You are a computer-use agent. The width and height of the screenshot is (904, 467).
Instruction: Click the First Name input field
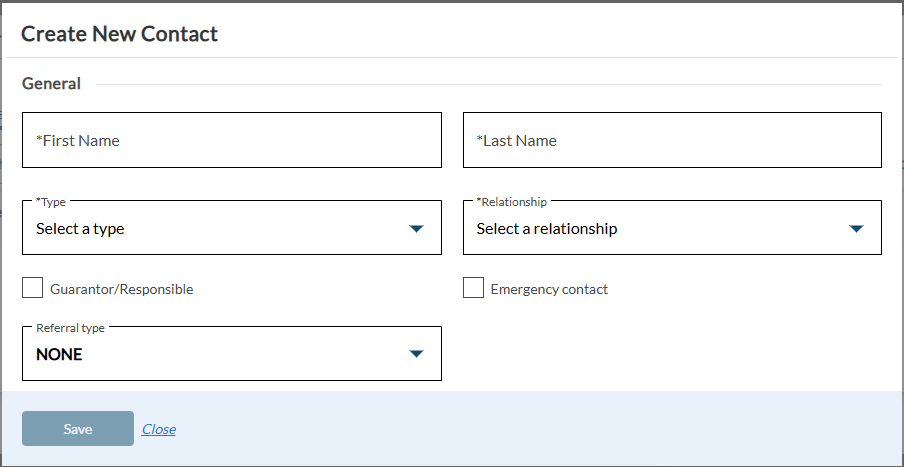tap(231, 140)
